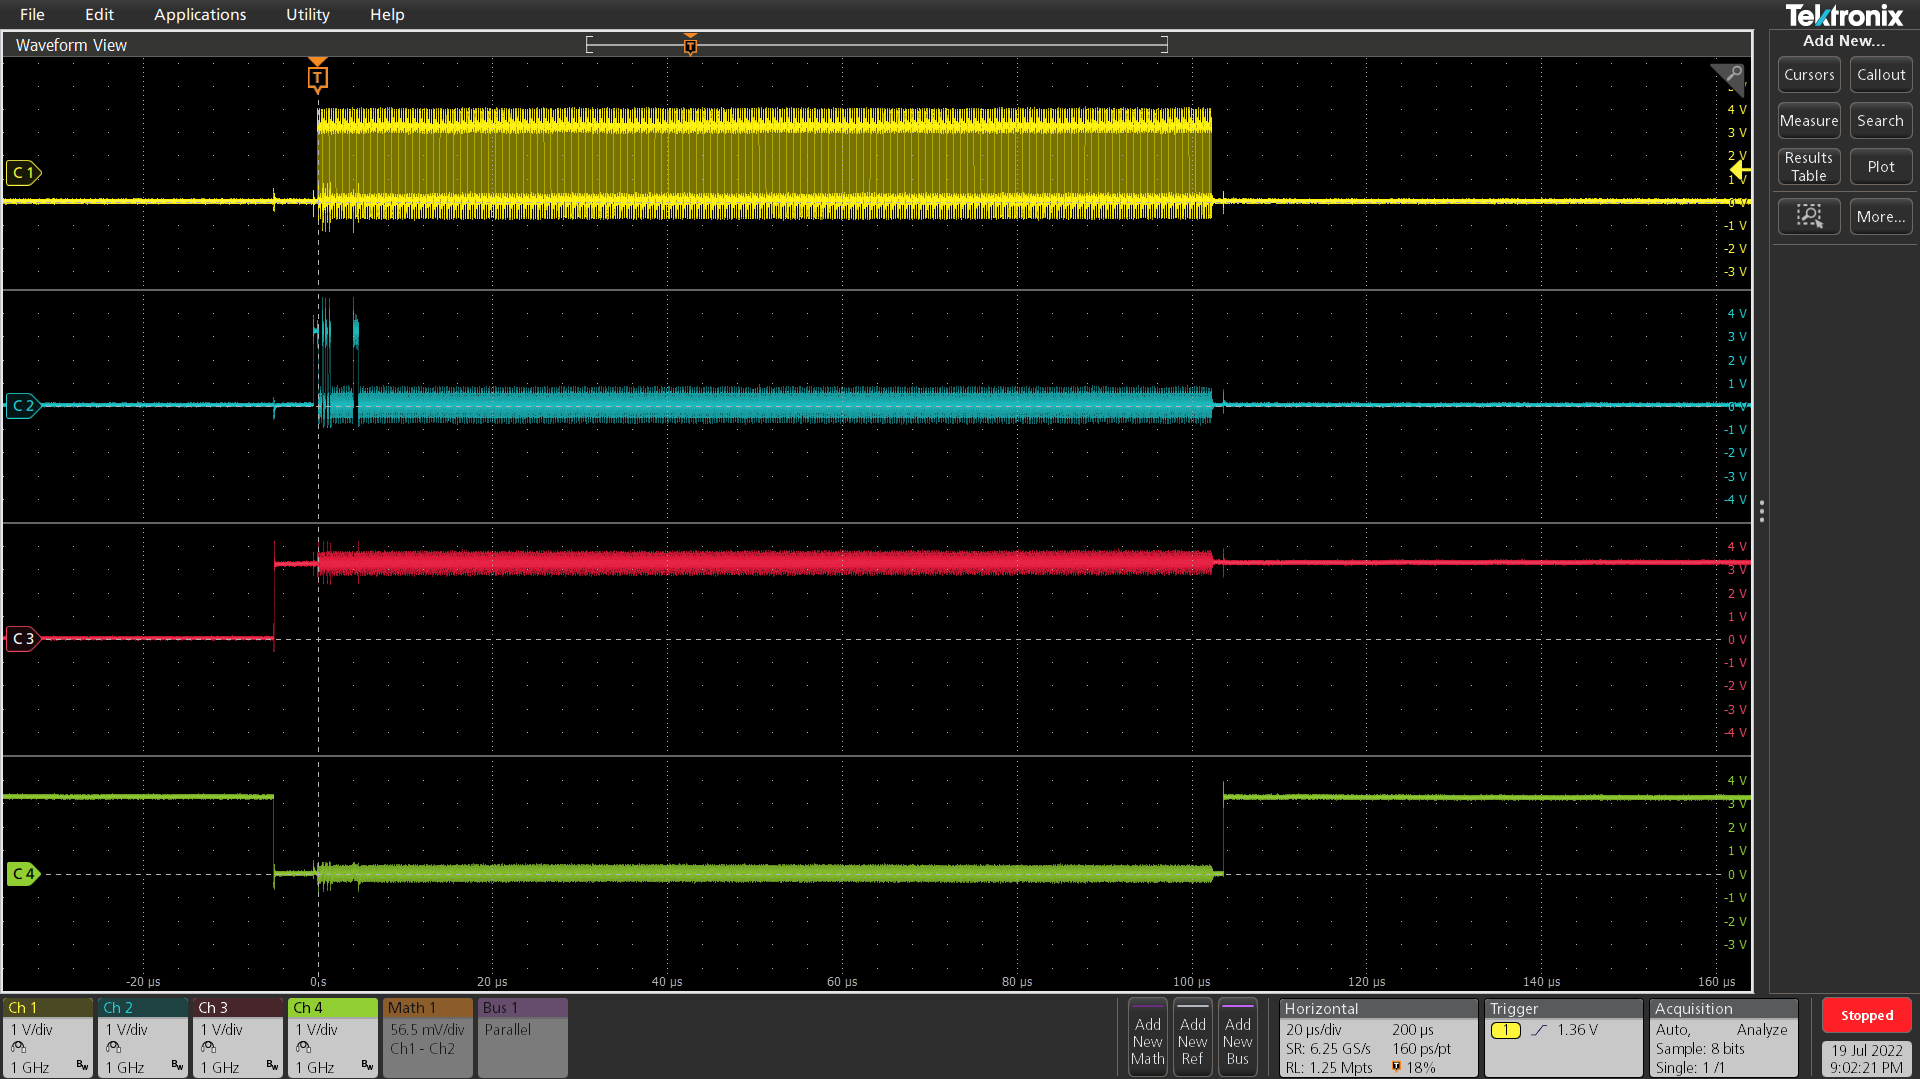The width and height of the screenshot is (1920, 1079).
Task: Toggle the Ch 2 channel badge
Action: point(142,1037)
